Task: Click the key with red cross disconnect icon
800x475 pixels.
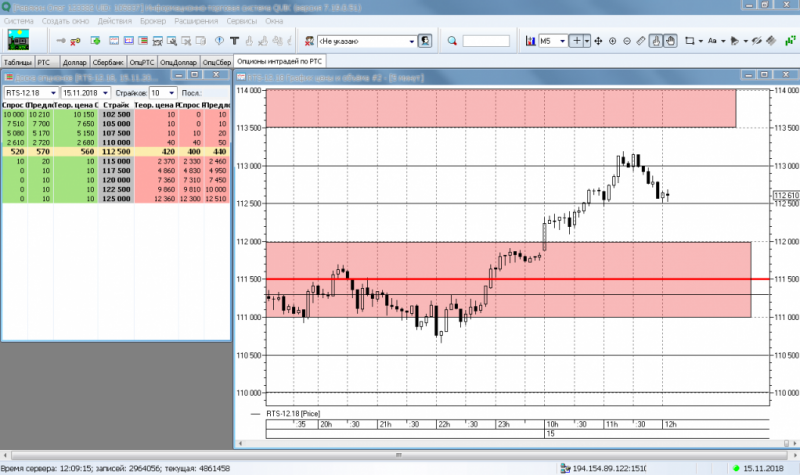Action: 76,41
